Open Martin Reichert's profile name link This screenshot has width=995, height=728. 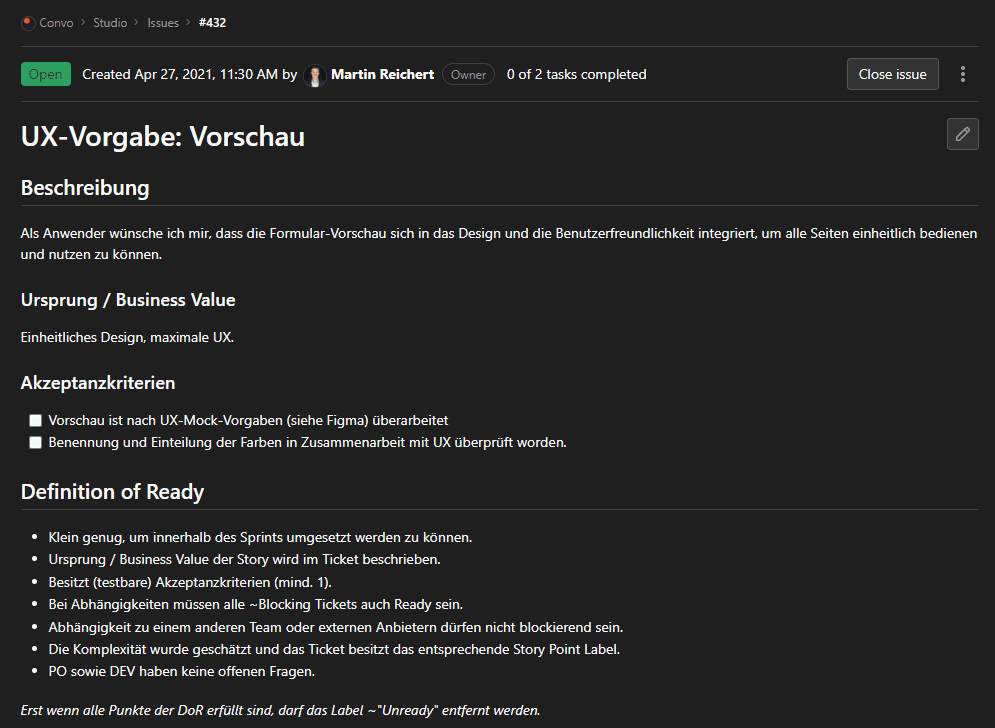(x=382, y=74)
